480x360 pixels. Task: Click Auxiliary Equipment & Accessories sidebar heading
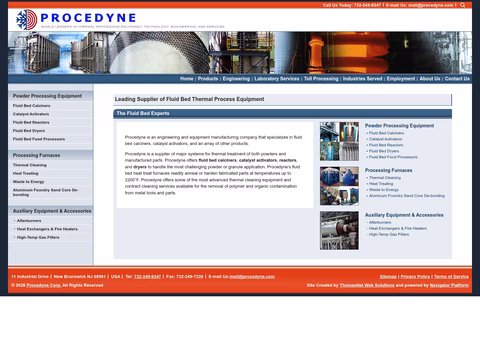(x=52, y=211)
